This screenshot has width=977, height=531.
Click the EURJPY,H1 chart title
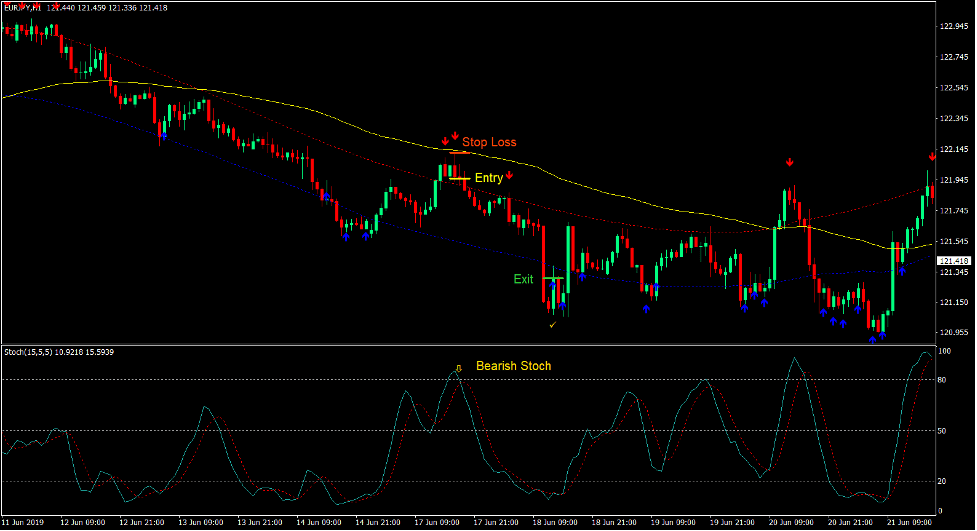23,7
